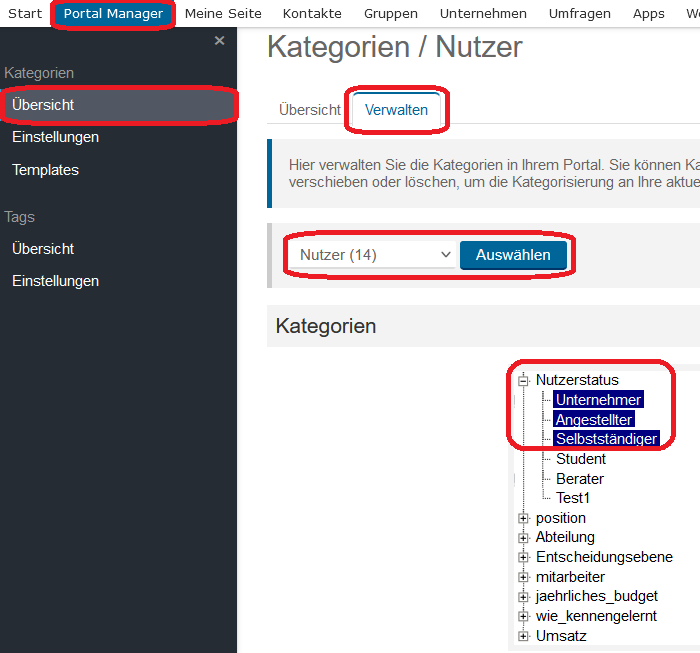Collapse the Nutzerstatus tree node
700x653 pixels.
point(523,381)
